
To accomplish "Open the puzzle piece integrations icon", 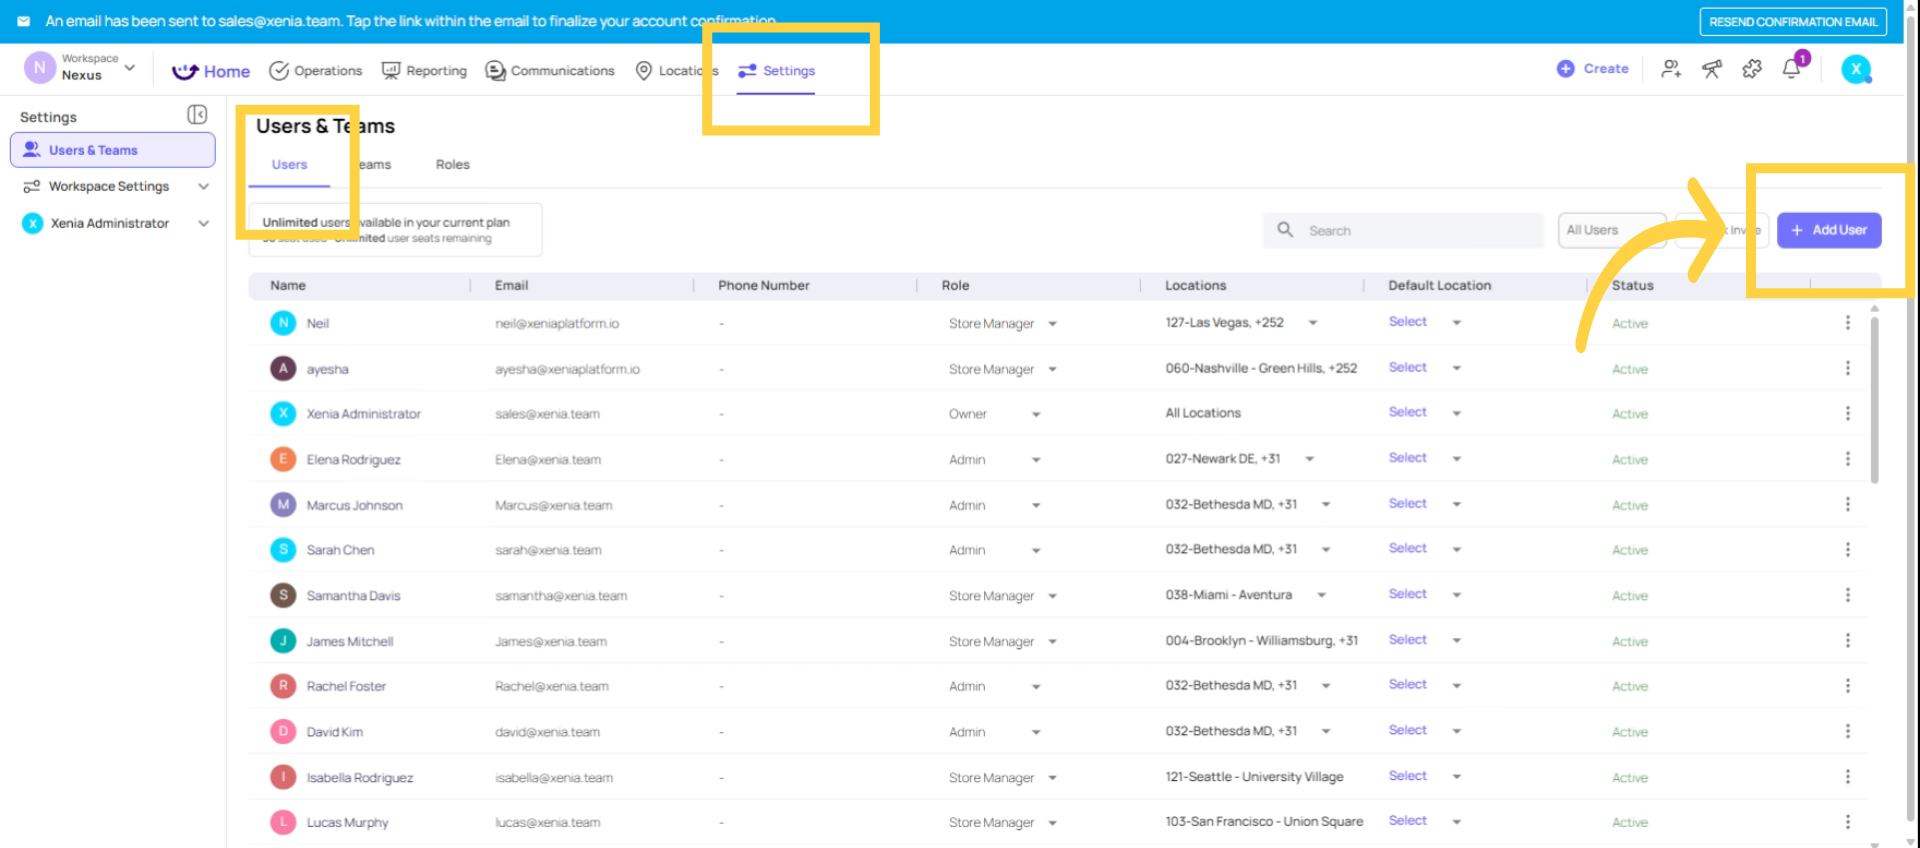I will [1752, 69].
